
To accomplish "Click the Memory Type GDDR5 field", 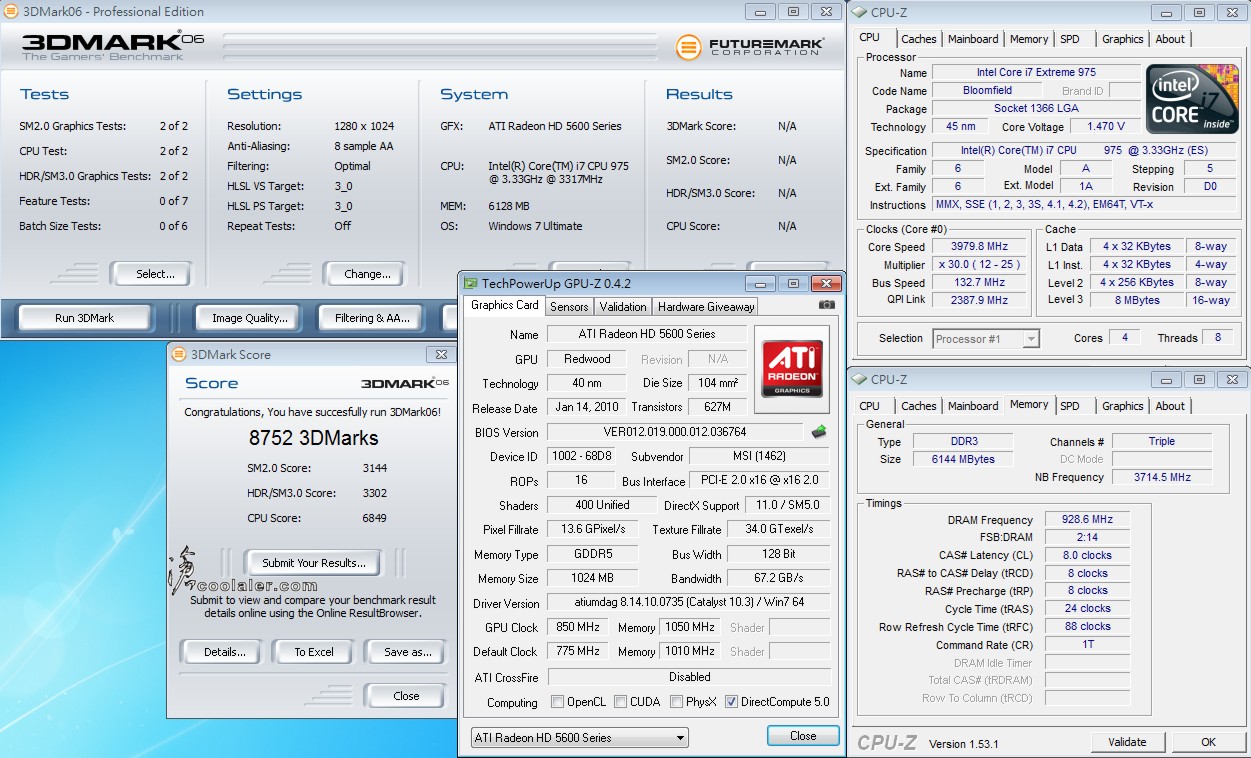I will [x=592, y=554].
